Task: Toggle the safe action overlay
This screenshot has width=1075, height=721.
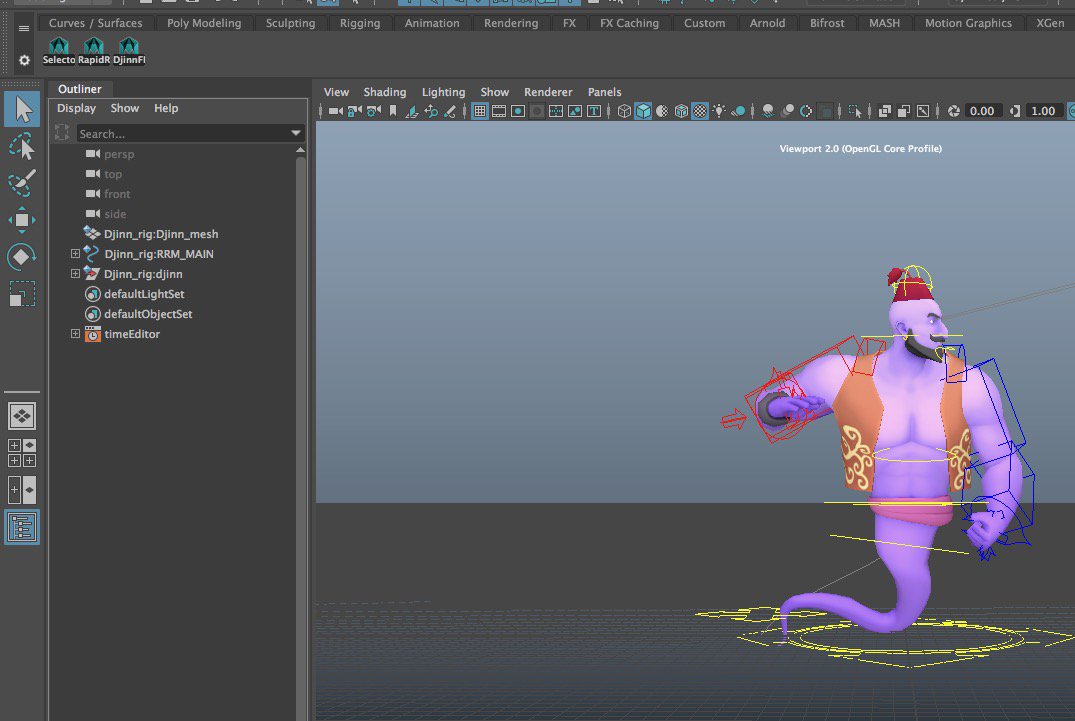Action: tap(575, 111)
